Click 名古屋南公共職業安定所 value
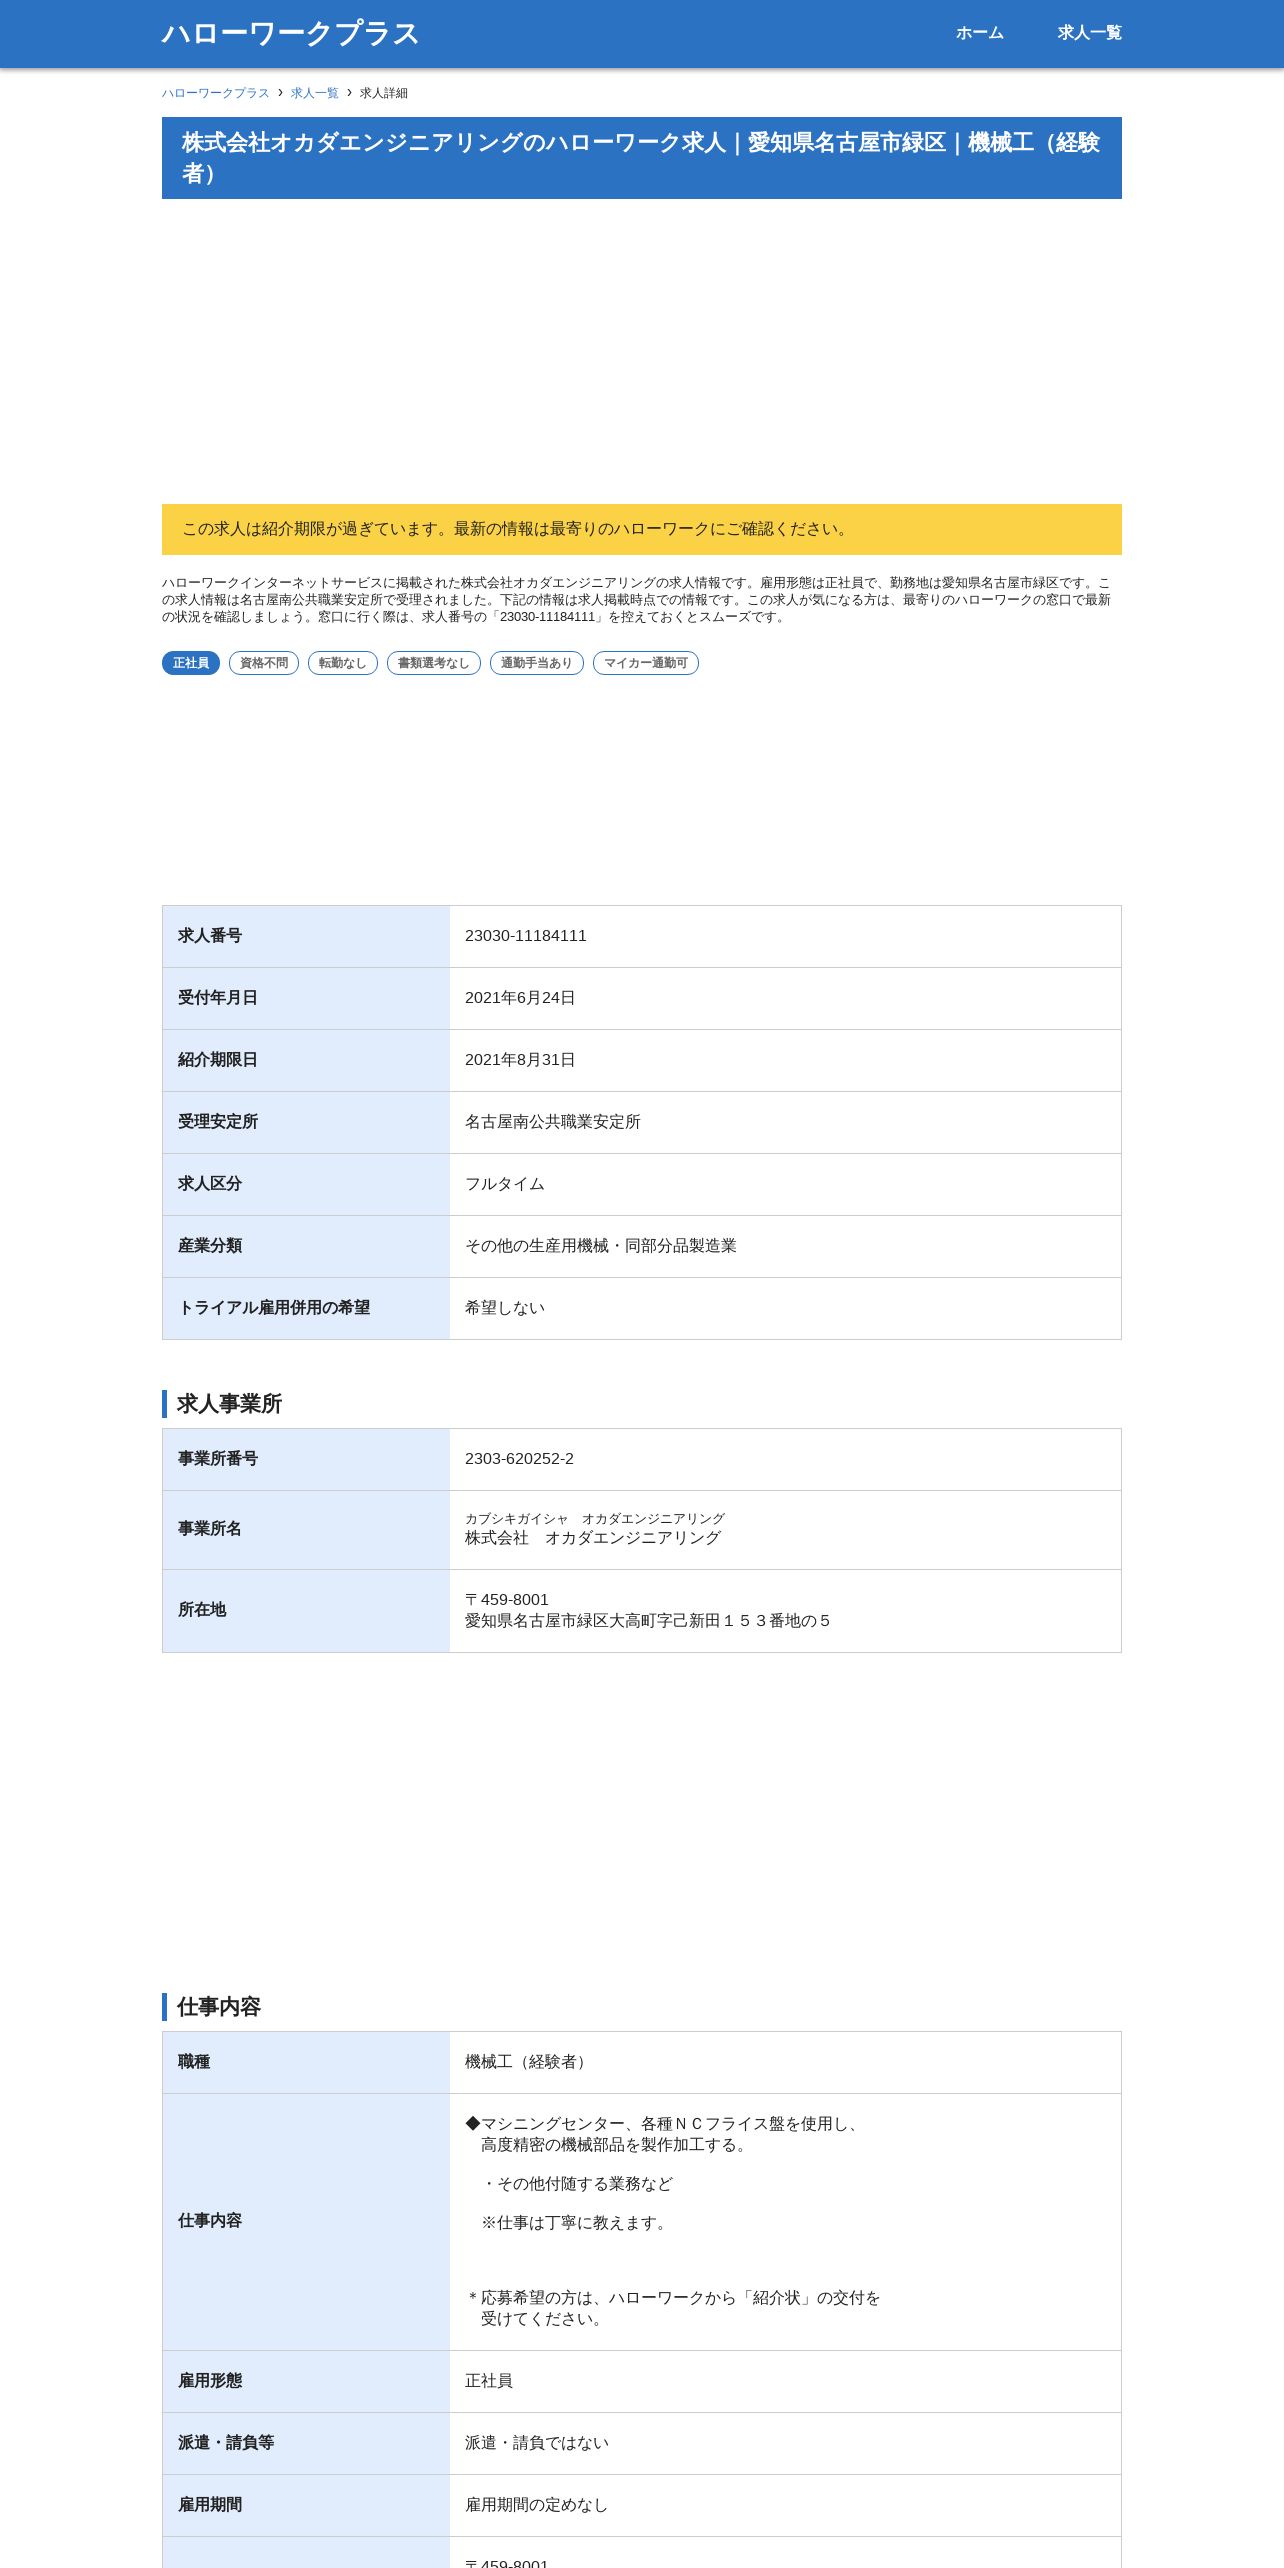 click(x=553, y=1122)
